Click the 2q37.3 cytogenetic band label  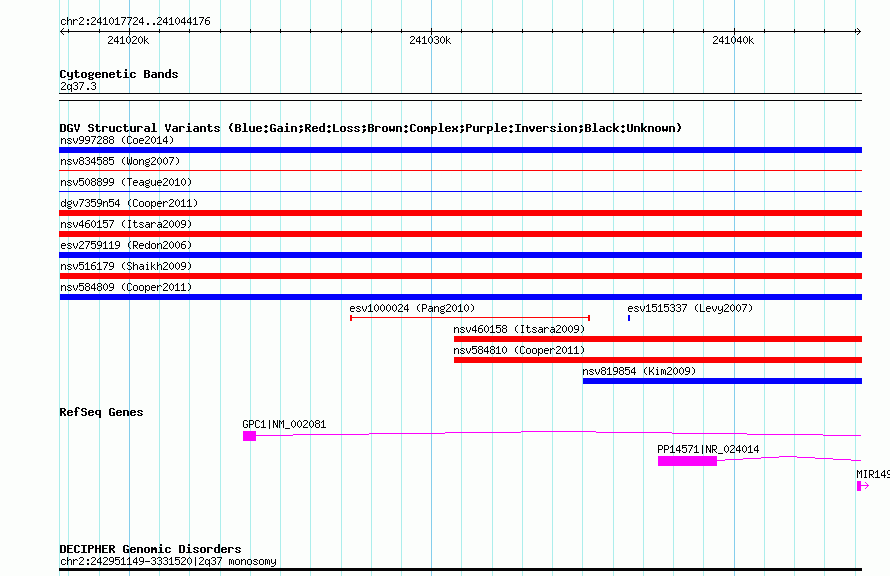pos(78,86)
